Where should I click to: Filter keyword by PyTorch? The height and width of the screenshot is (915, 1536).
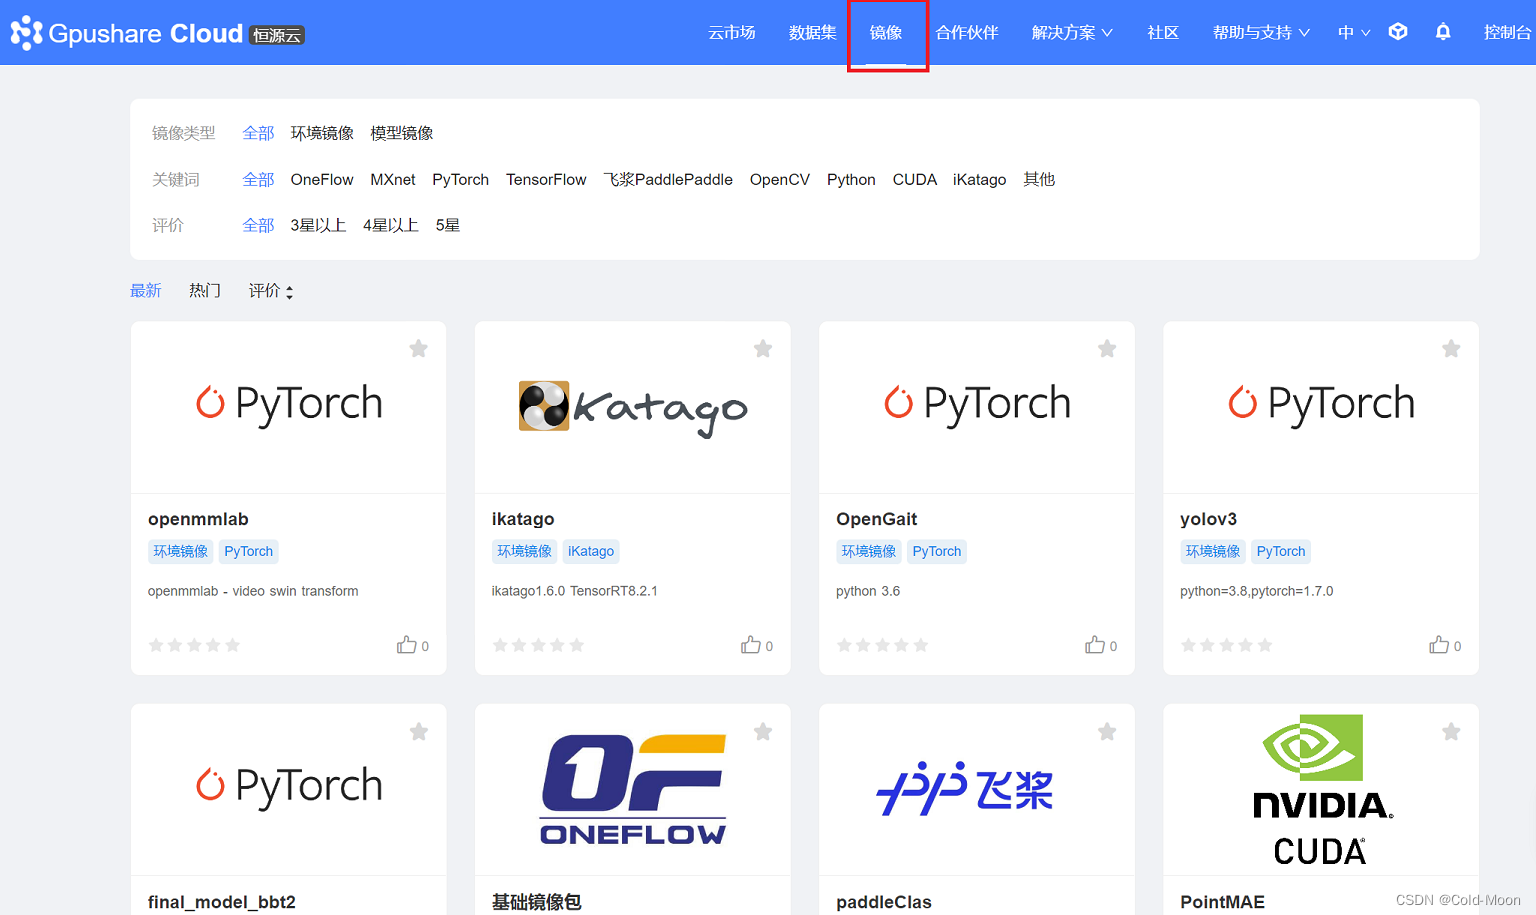pos(461,180)
